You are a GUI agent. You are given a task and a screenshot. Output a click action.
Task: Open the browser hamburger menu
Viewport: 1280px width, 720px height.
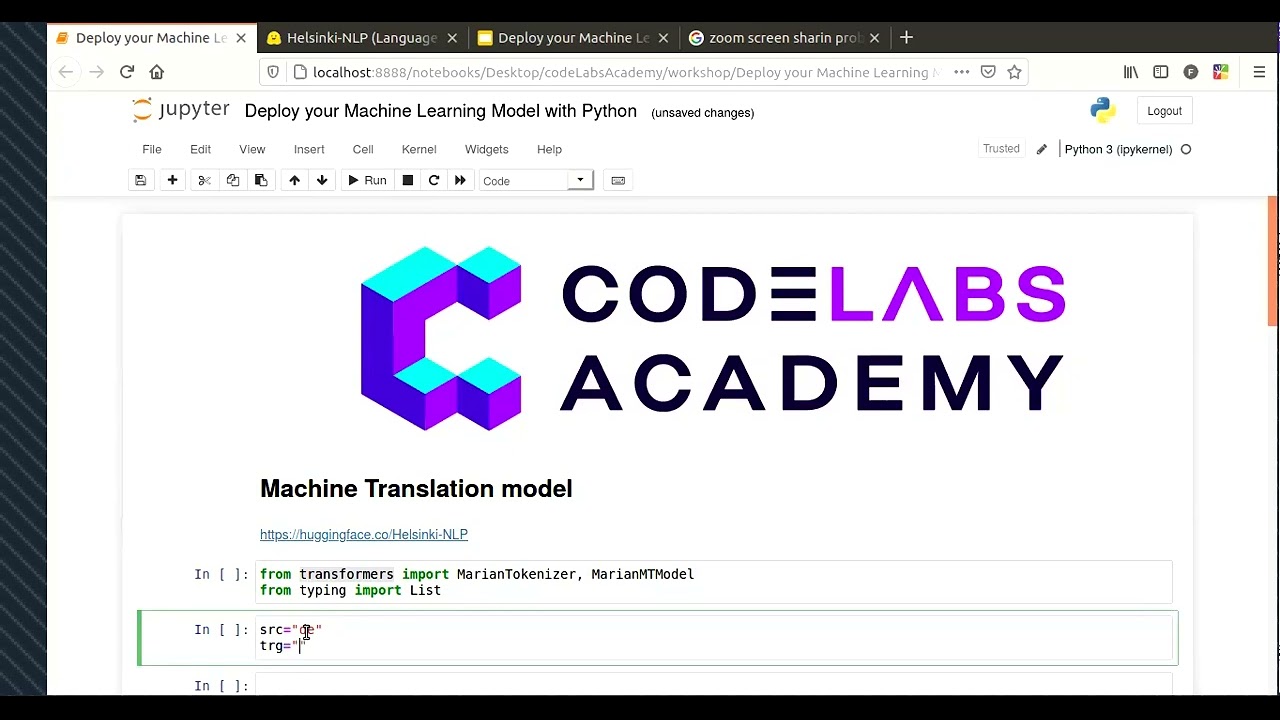pyautogui.click(x=1259, y=72)
